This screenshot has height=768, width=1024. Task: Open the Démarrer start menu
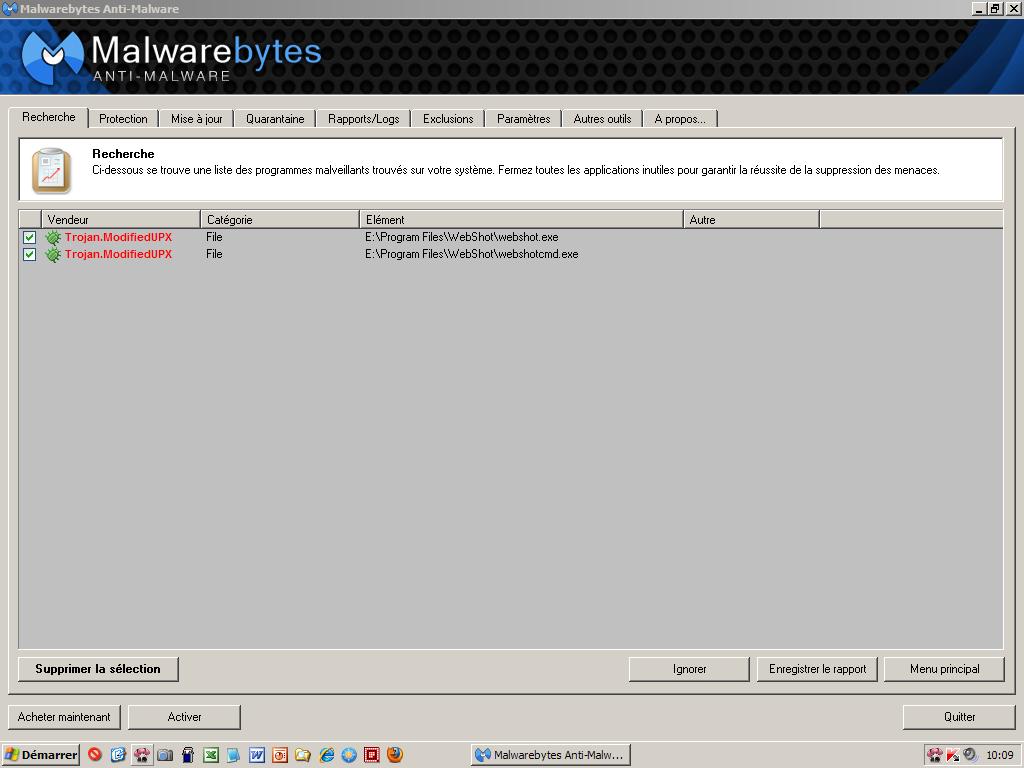click(x=40, y=755)
